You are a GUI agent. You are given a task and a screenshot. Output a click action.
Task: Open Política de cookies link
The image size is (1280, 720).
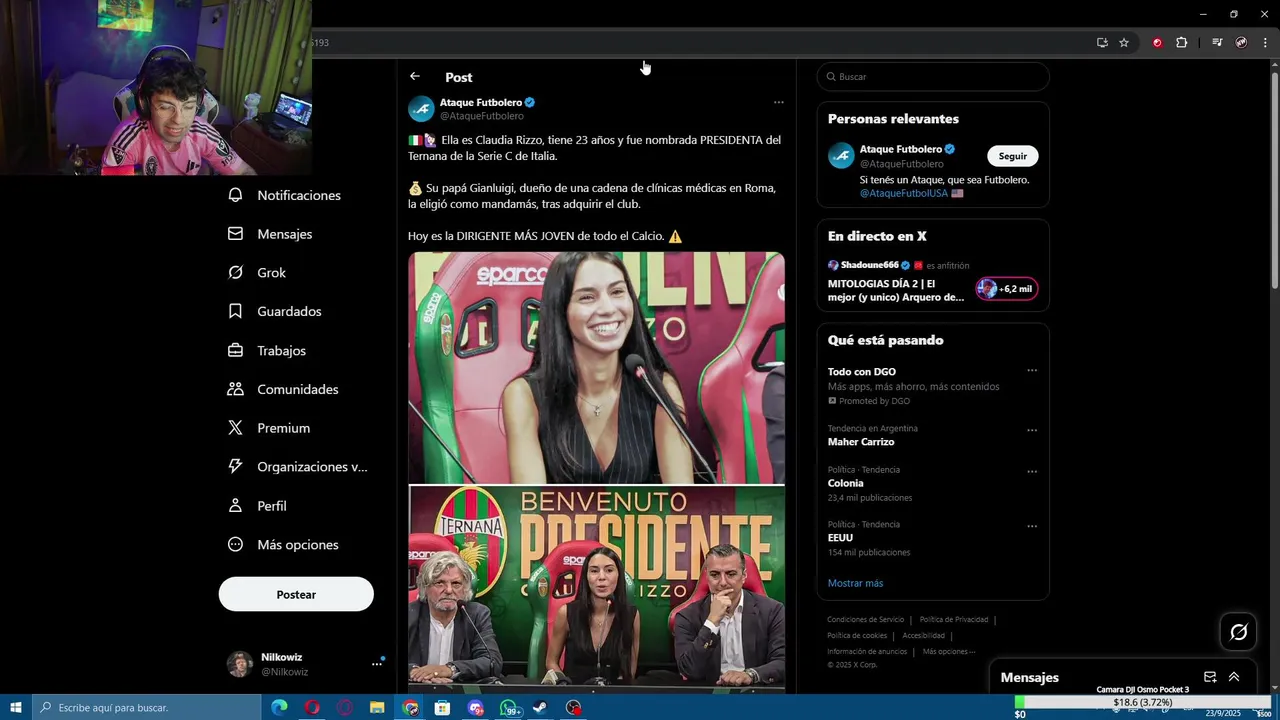[x=857, y=636]
